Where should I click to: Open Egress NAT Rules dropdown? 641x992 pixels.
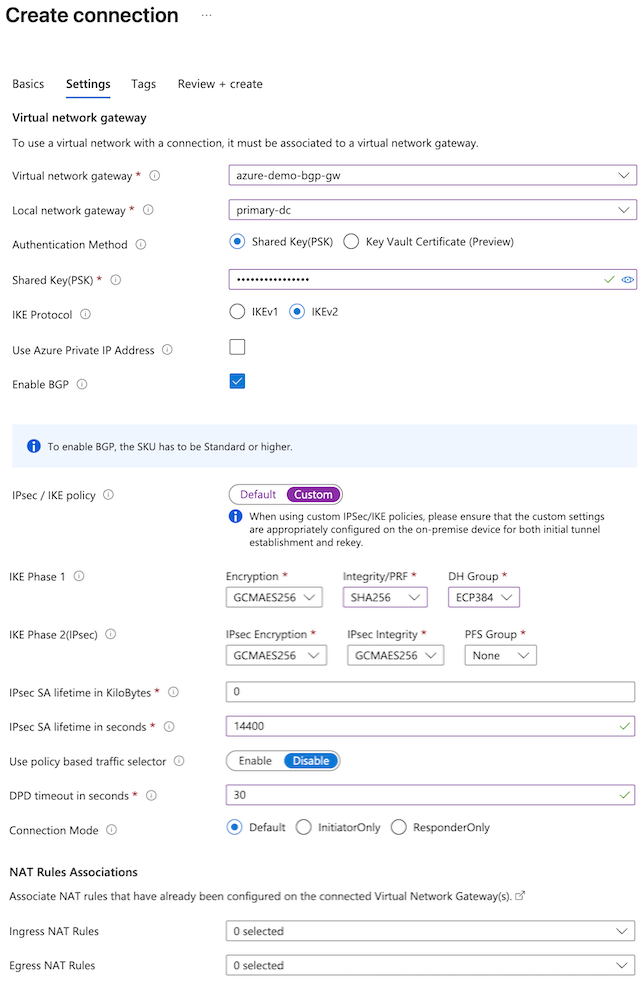[430, 965]
